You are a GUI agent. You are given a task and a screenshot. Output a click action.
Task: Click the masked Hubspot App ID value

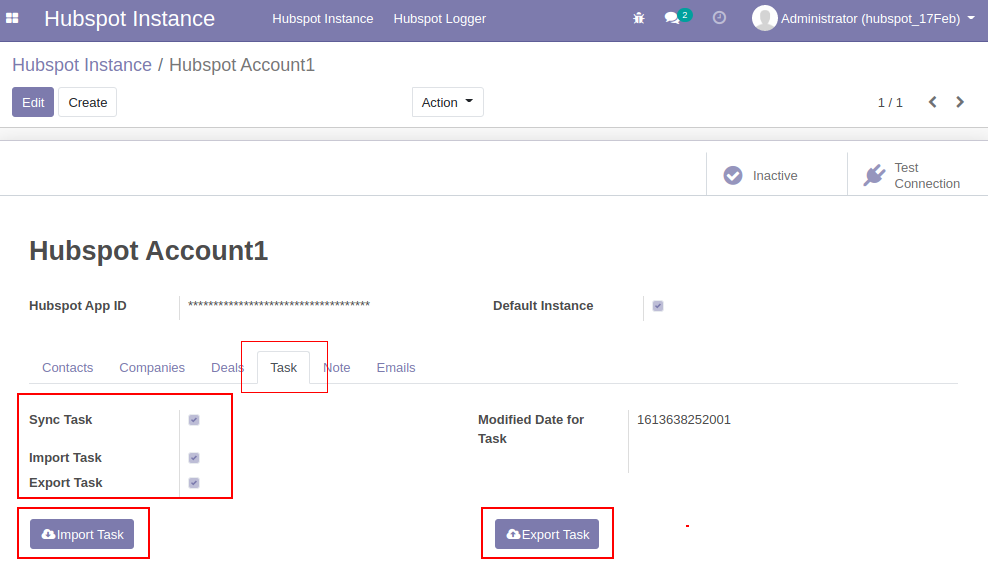pyautogui.click(x=279, y=305)
